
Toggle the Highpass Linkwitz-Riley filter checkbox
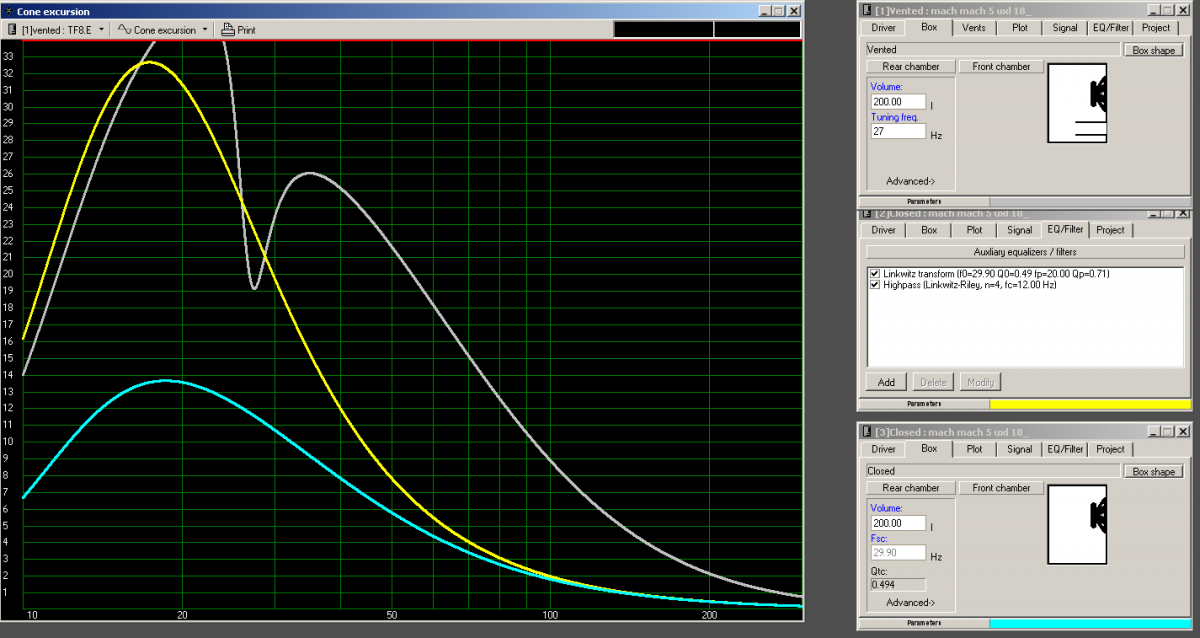point(875,285)
